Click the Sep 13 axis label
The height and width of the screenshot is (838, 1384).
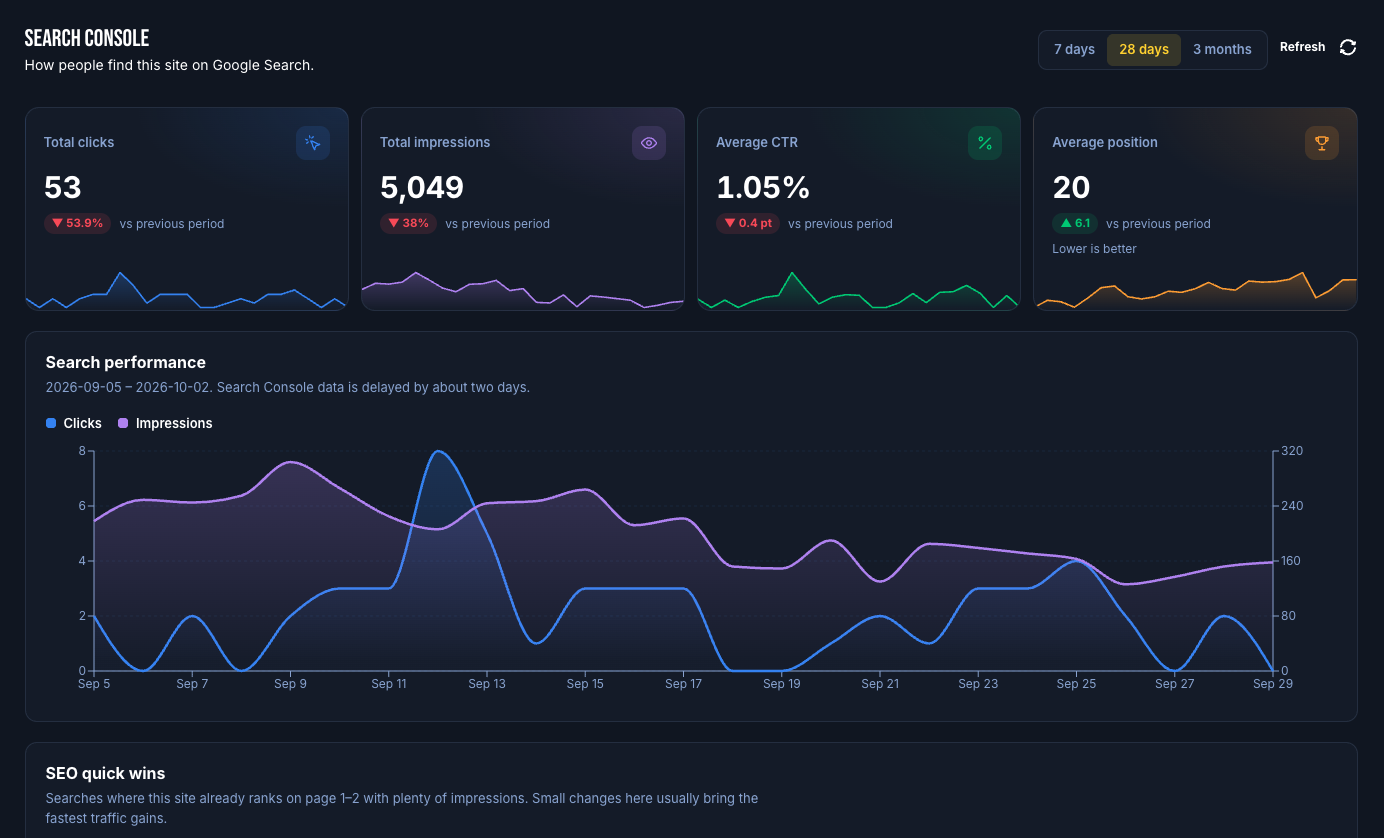coord(487,685)
